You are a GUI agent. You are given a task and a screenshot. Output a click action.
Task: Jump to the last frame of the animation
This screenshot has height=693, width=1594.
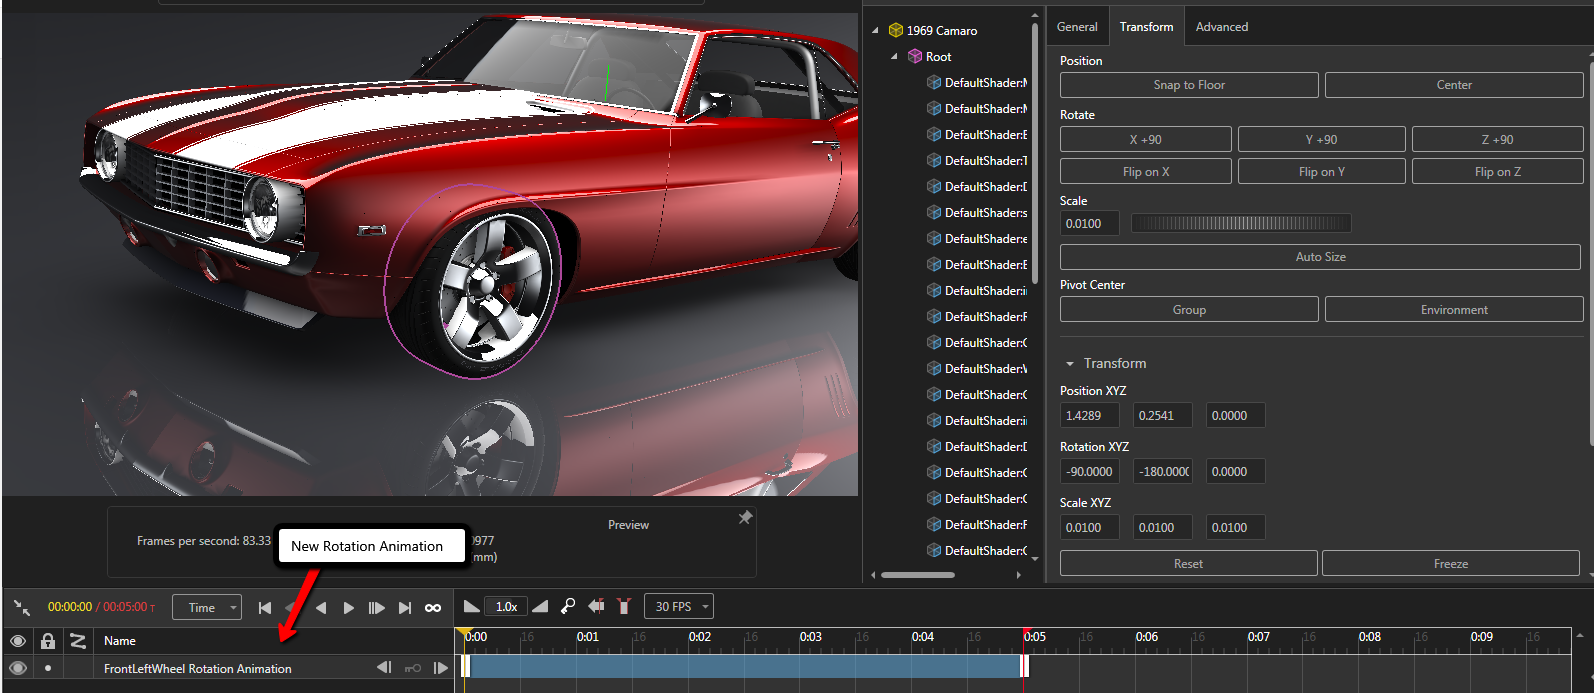(x=405, y=607)
